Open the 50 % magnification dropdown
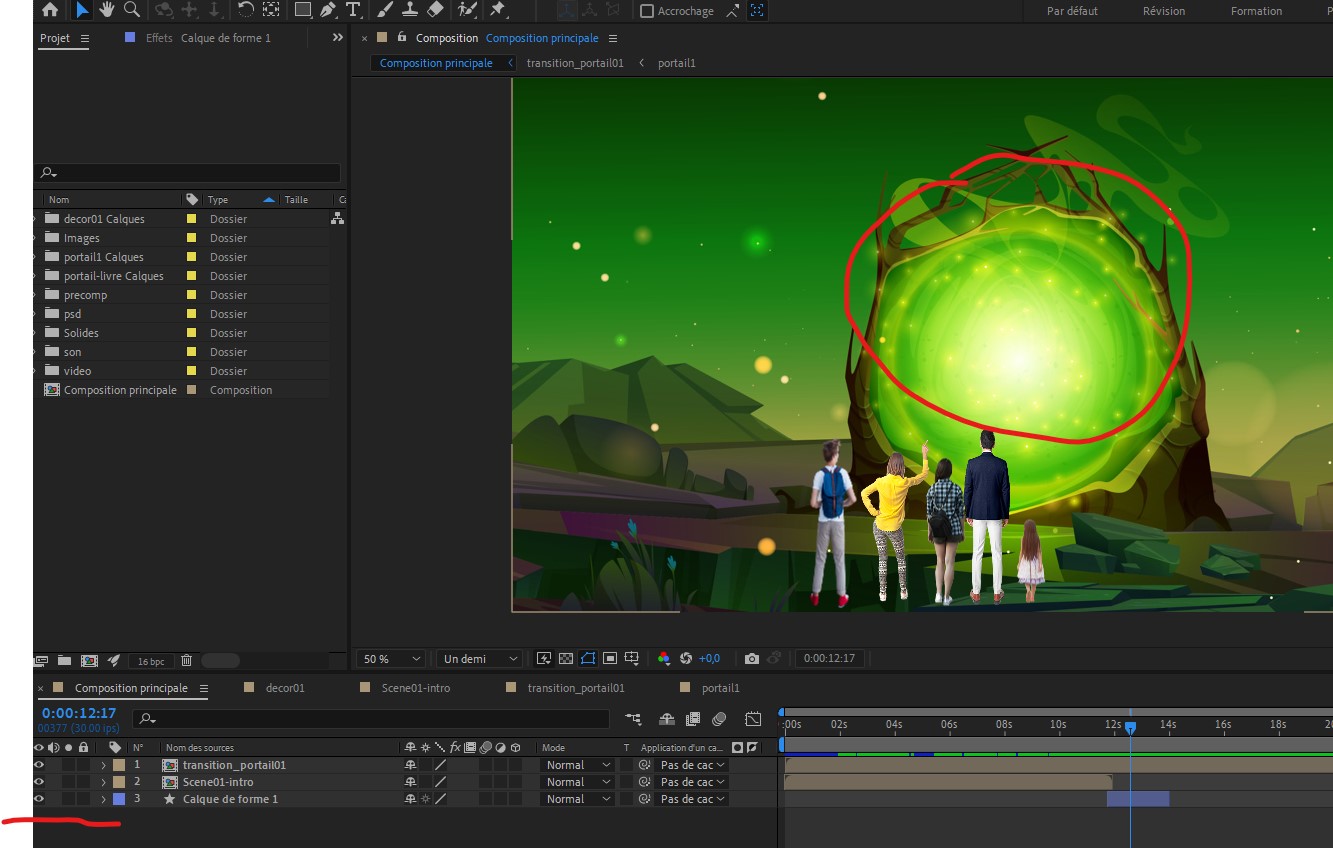The width and height of the screenshot is (1333, 848). 390,659
